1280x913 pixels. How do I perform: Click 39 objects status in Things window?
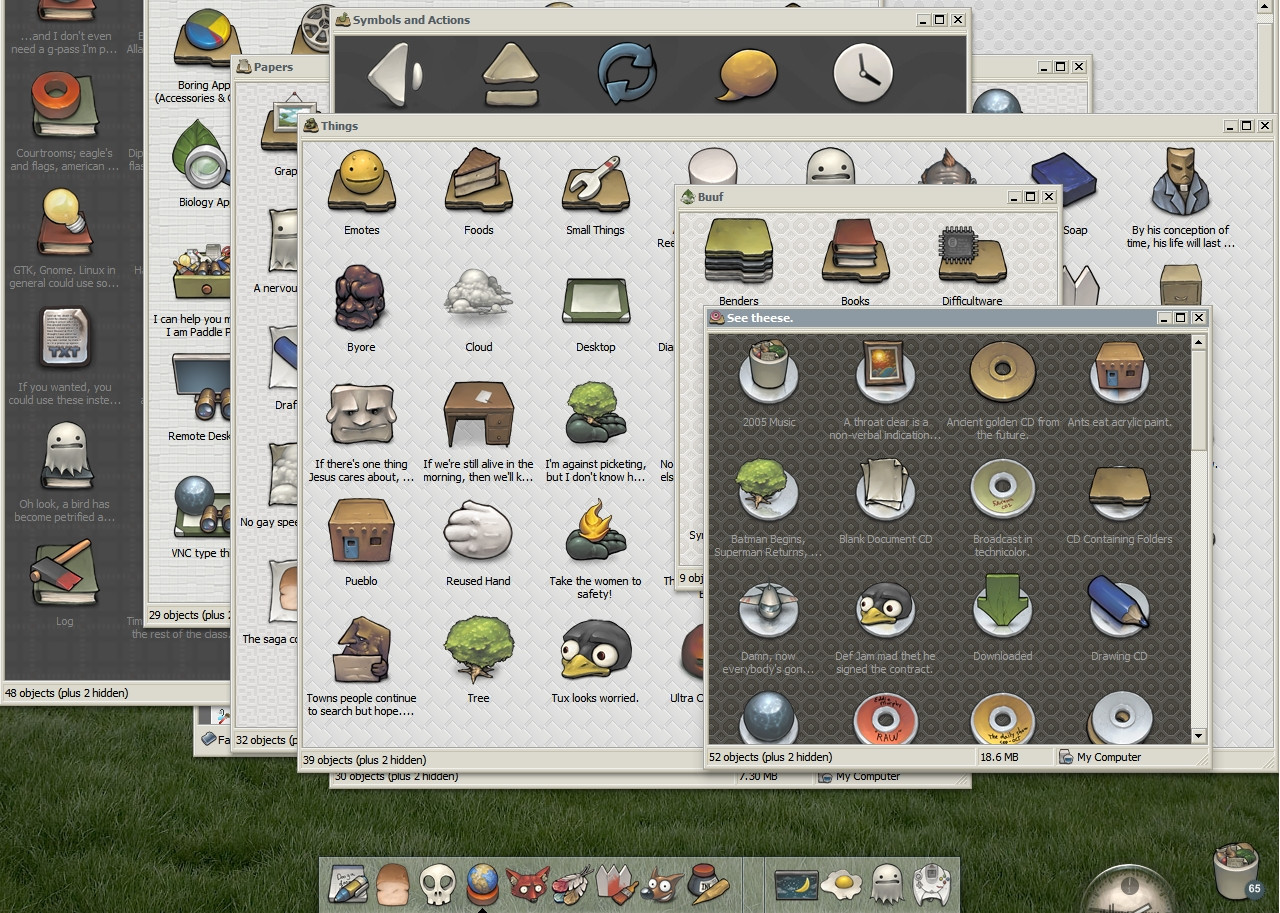pyautogui.click(x=364, y=760)
